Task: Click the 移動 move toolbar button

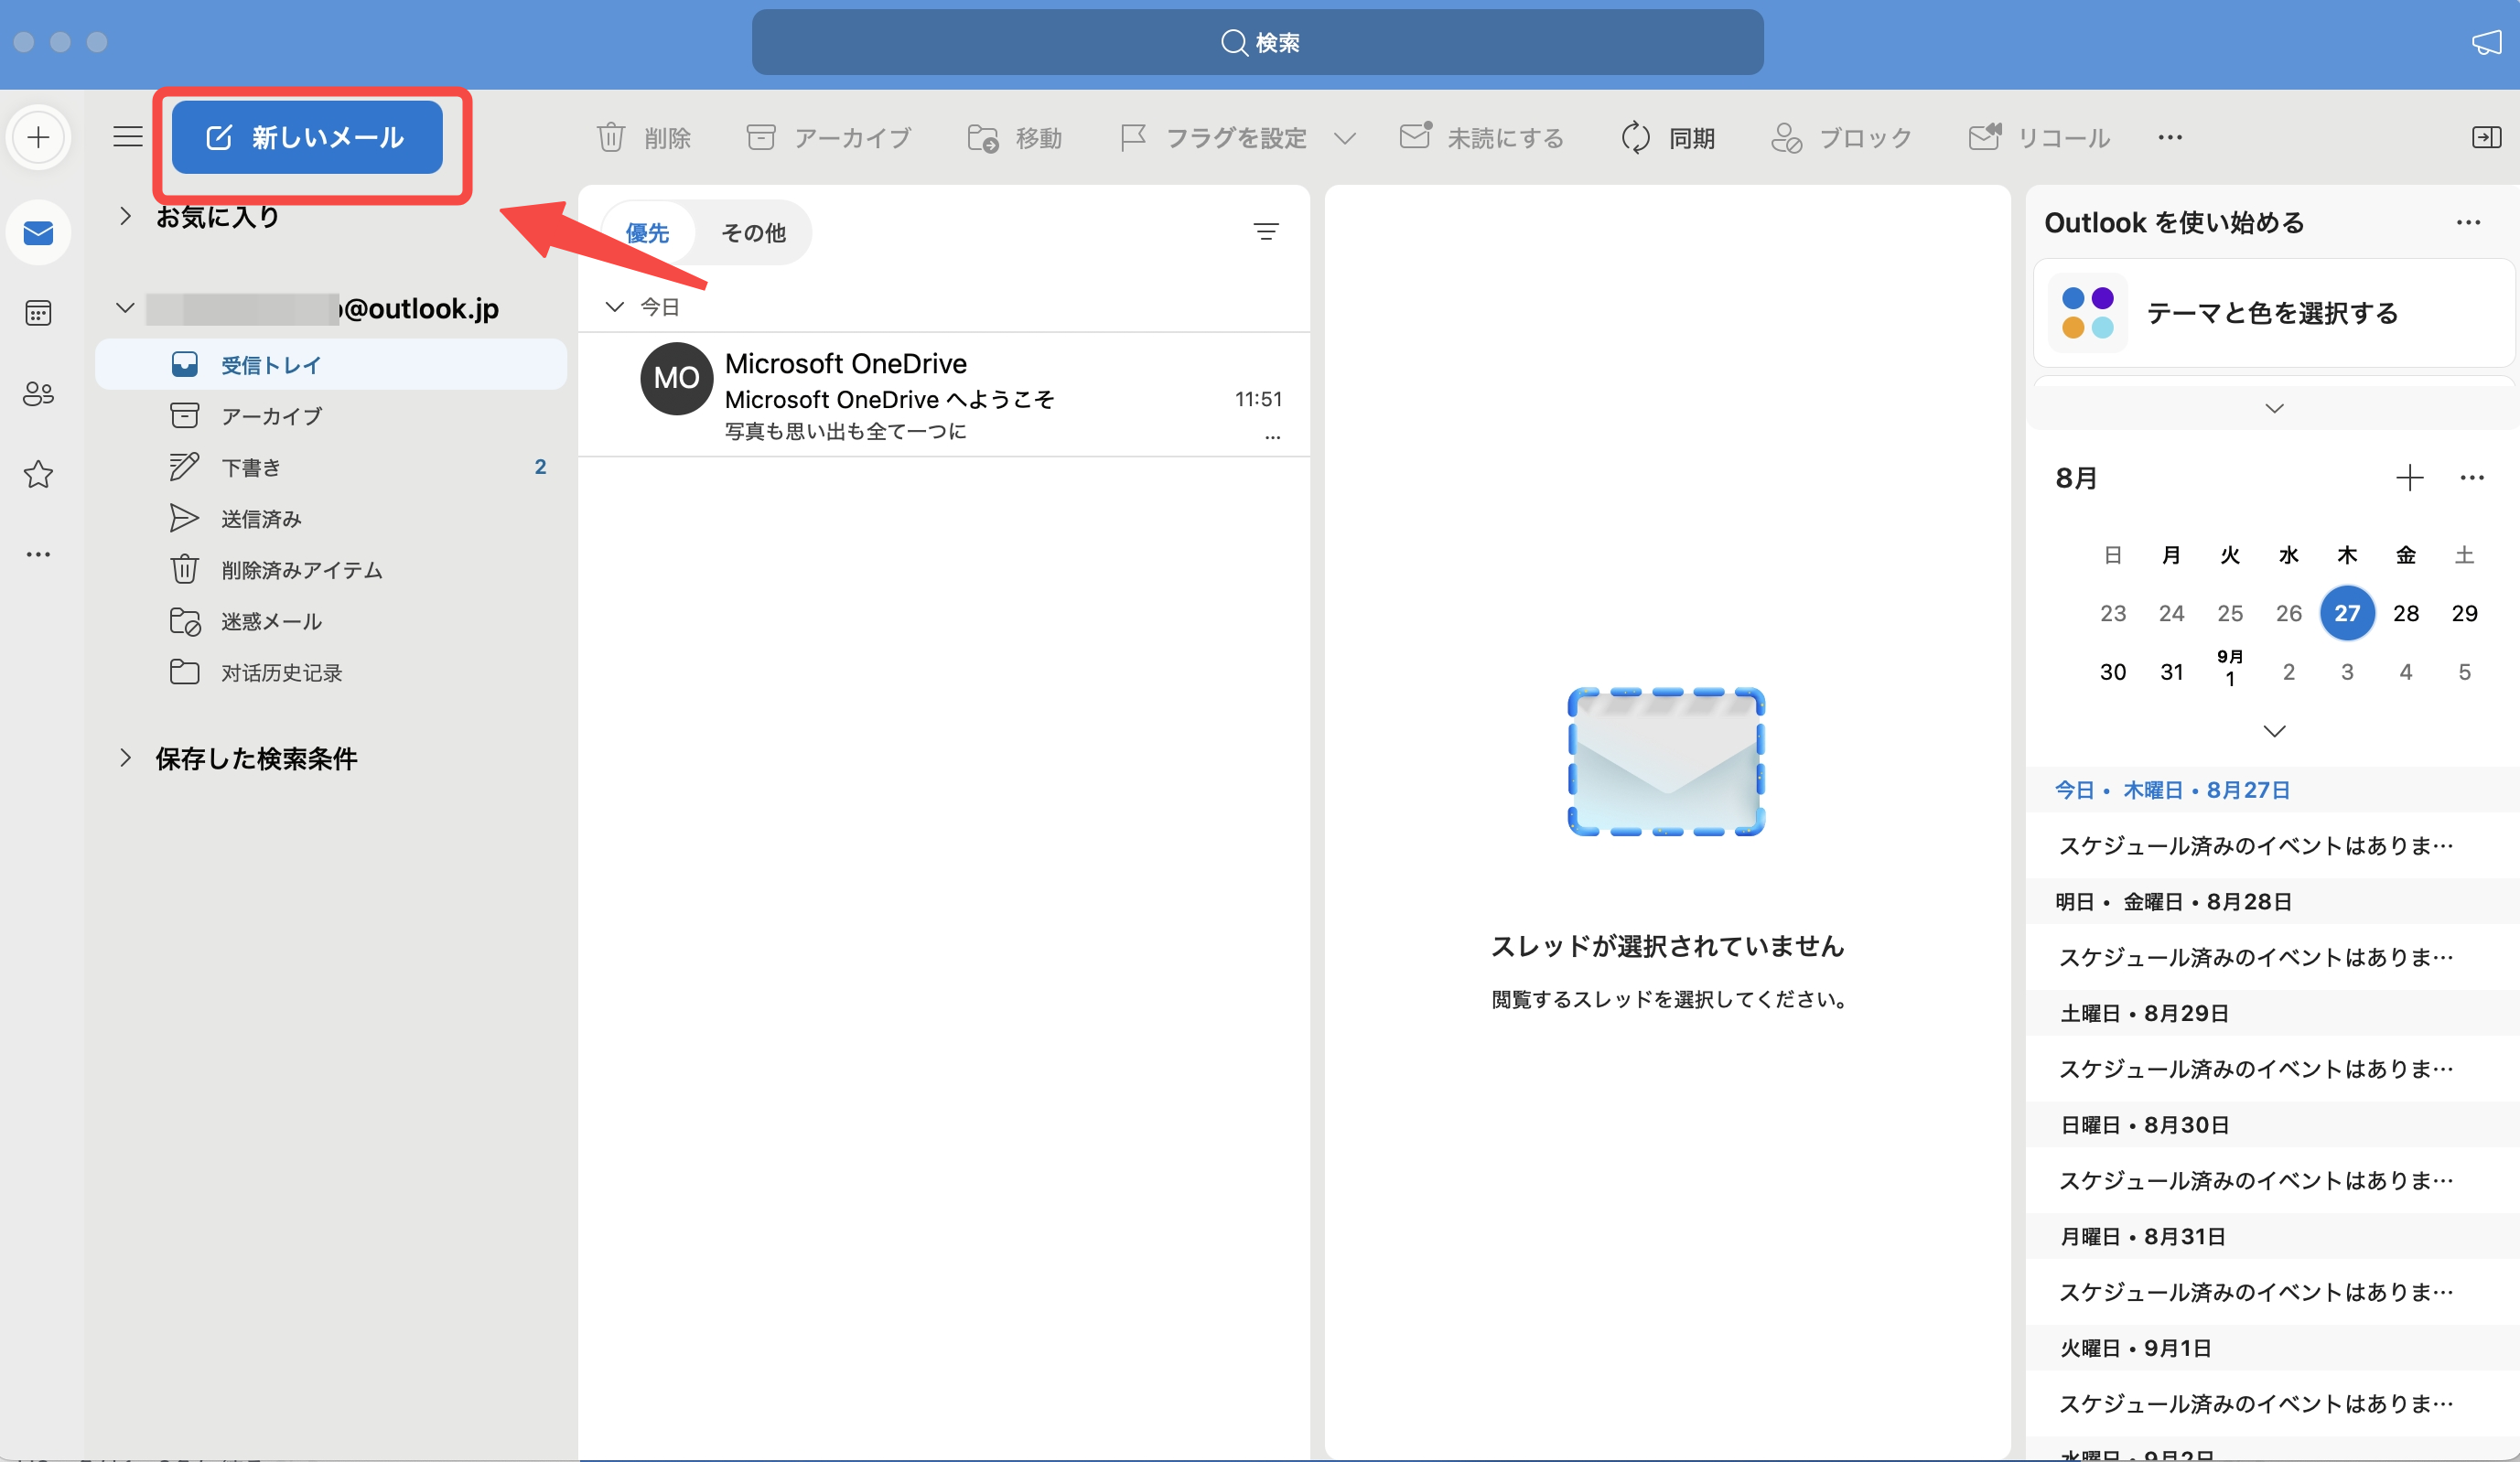Action: [1015, 137]
